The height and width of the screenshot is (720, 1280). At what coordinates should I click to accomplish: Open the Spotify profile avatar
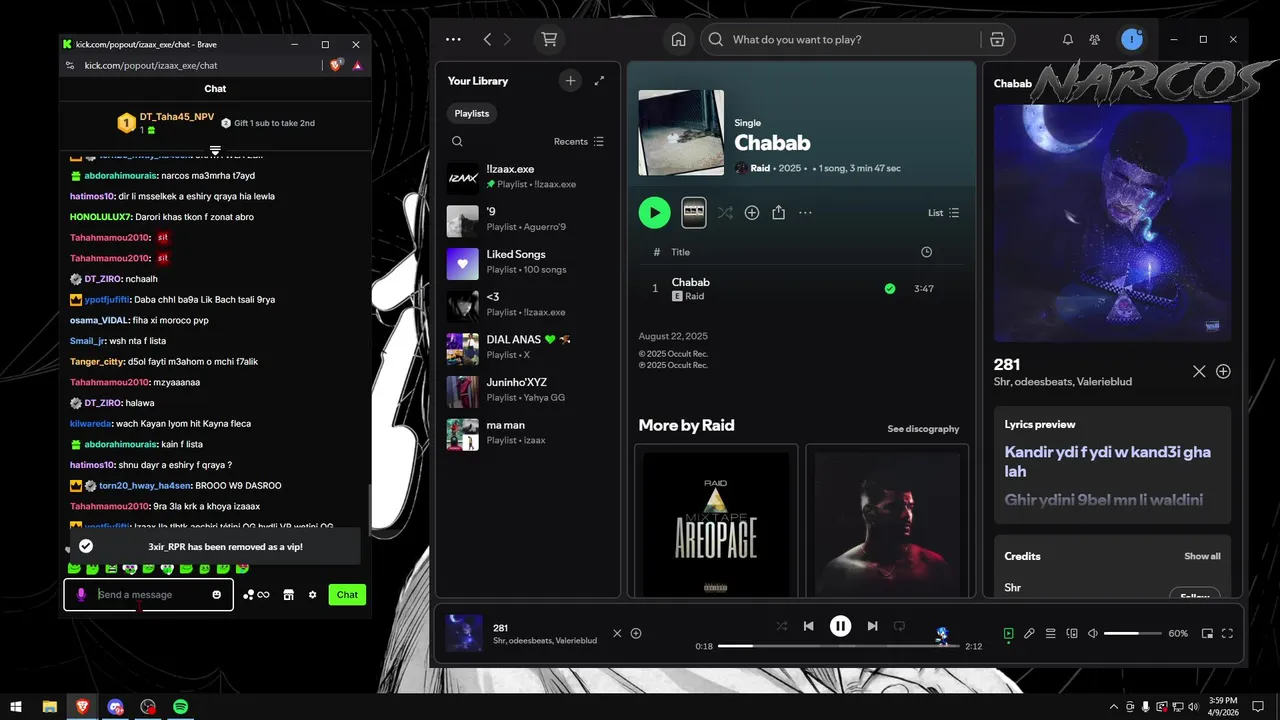[x=1131, y=39]
